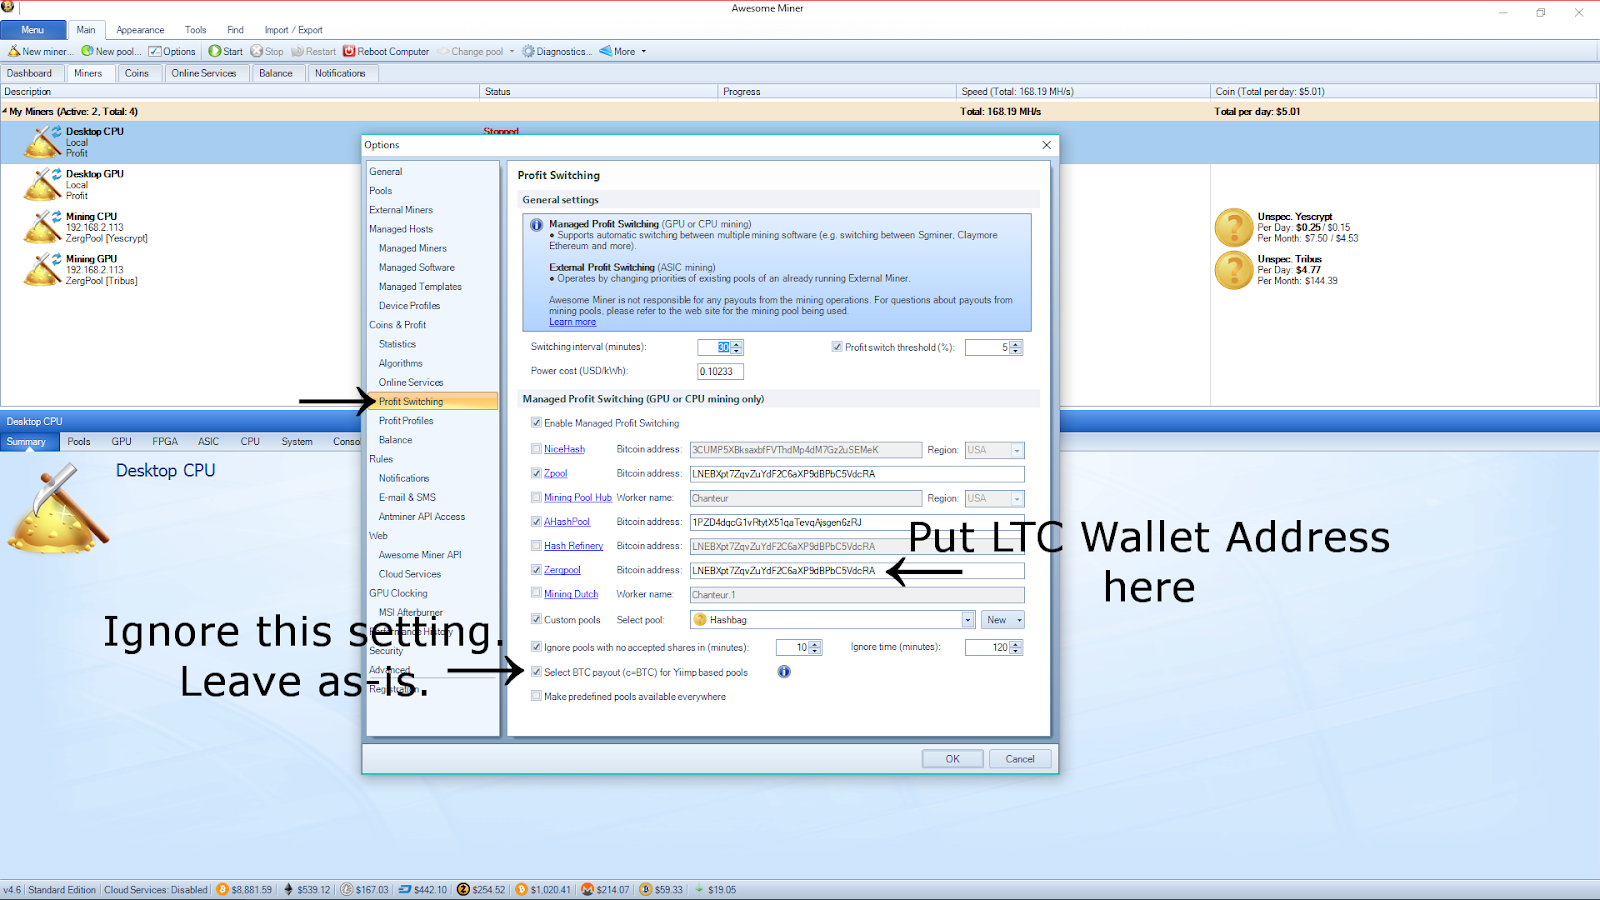
Task: Select the Desktop CPU miner pickaxe icon
Action: (x=41, y=141)
